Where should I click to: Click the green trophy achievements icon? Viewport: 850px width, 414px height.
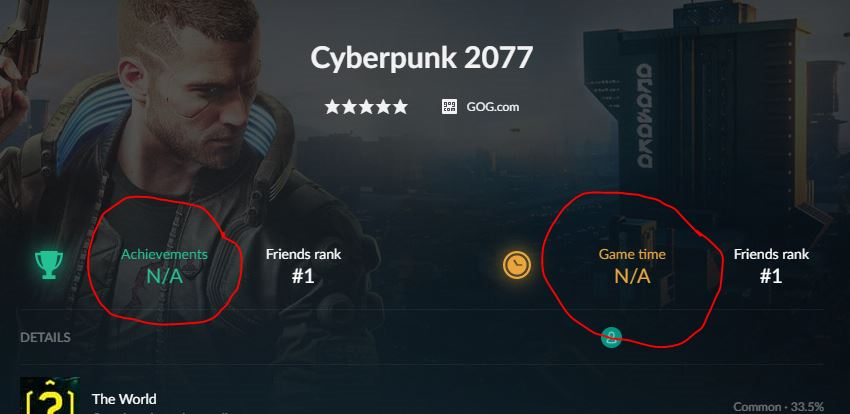coord(49,265)
